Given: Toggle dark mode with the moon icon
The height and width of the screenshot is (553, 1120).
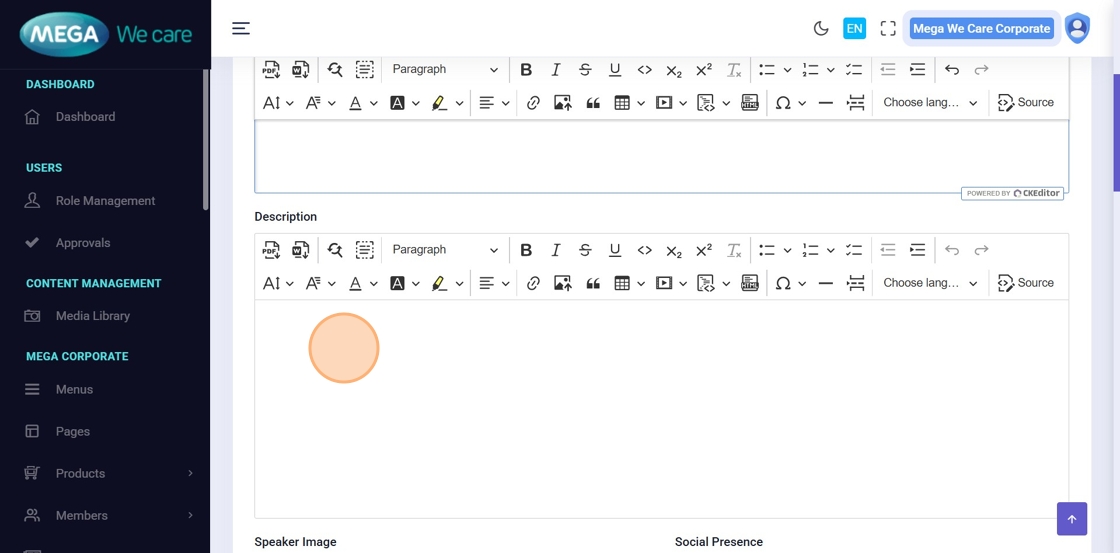Looking at the screenshot, I should pyautogui.click(x=821, y=29).
